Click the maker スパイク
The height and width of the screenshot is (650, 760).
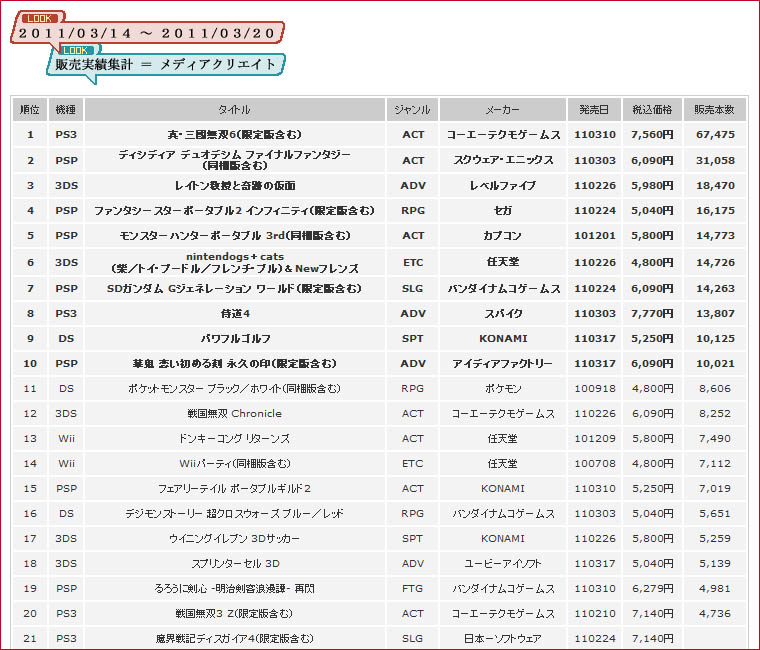coord(503,314)
